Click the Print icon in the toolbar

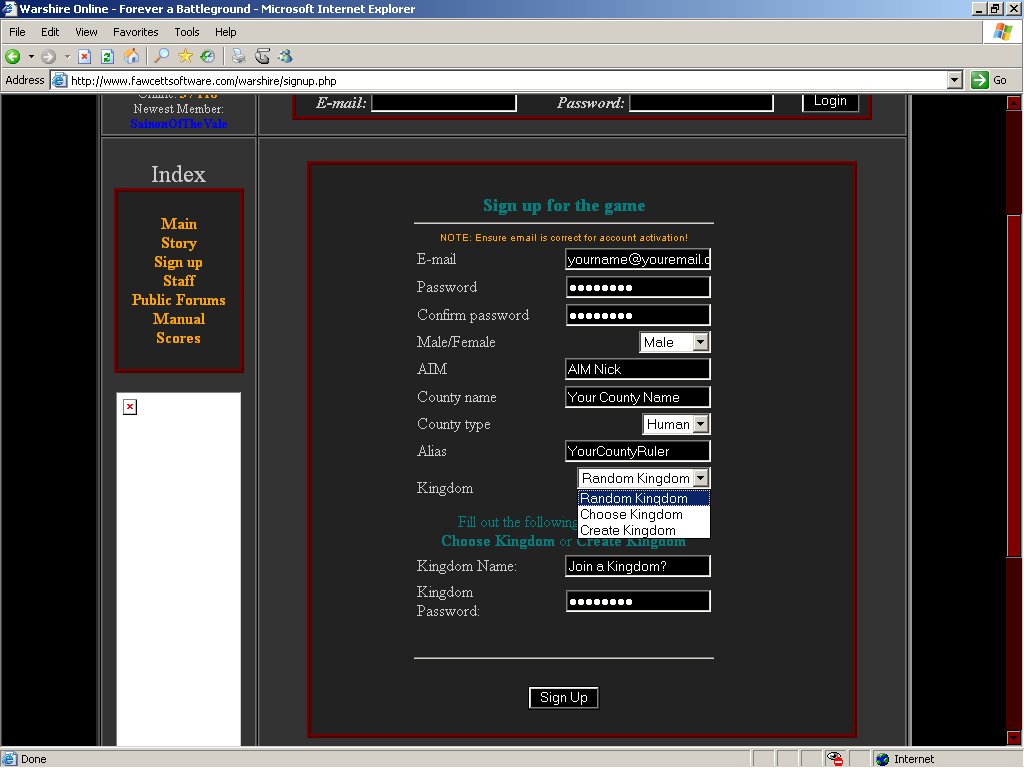pyautogui.click(x=239, y=57)
